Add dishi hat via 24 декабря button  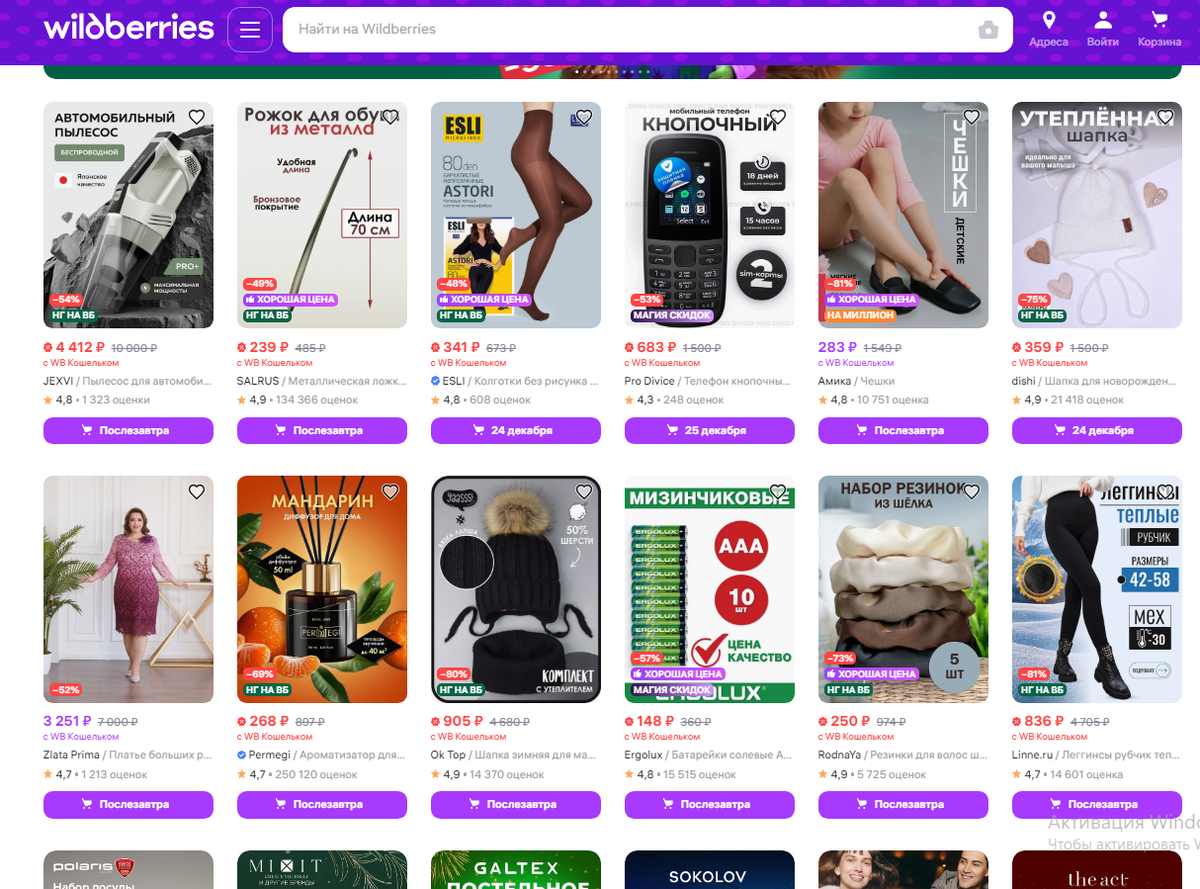[1097, 431]
